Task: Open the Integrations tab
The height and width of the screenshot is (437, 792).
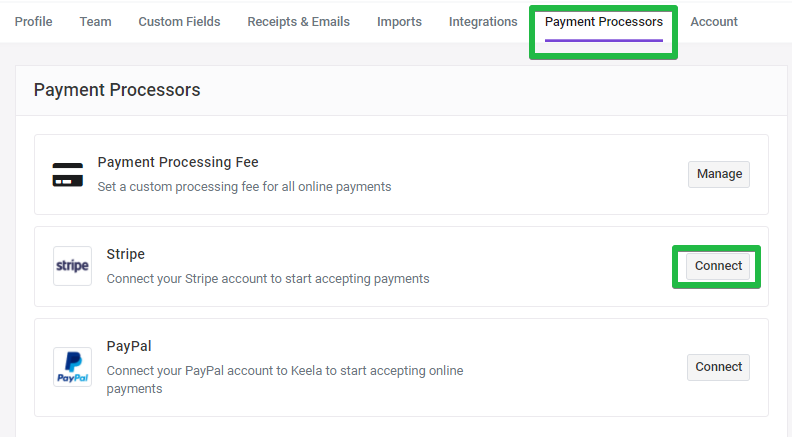Action: click(x=483, y=22)
